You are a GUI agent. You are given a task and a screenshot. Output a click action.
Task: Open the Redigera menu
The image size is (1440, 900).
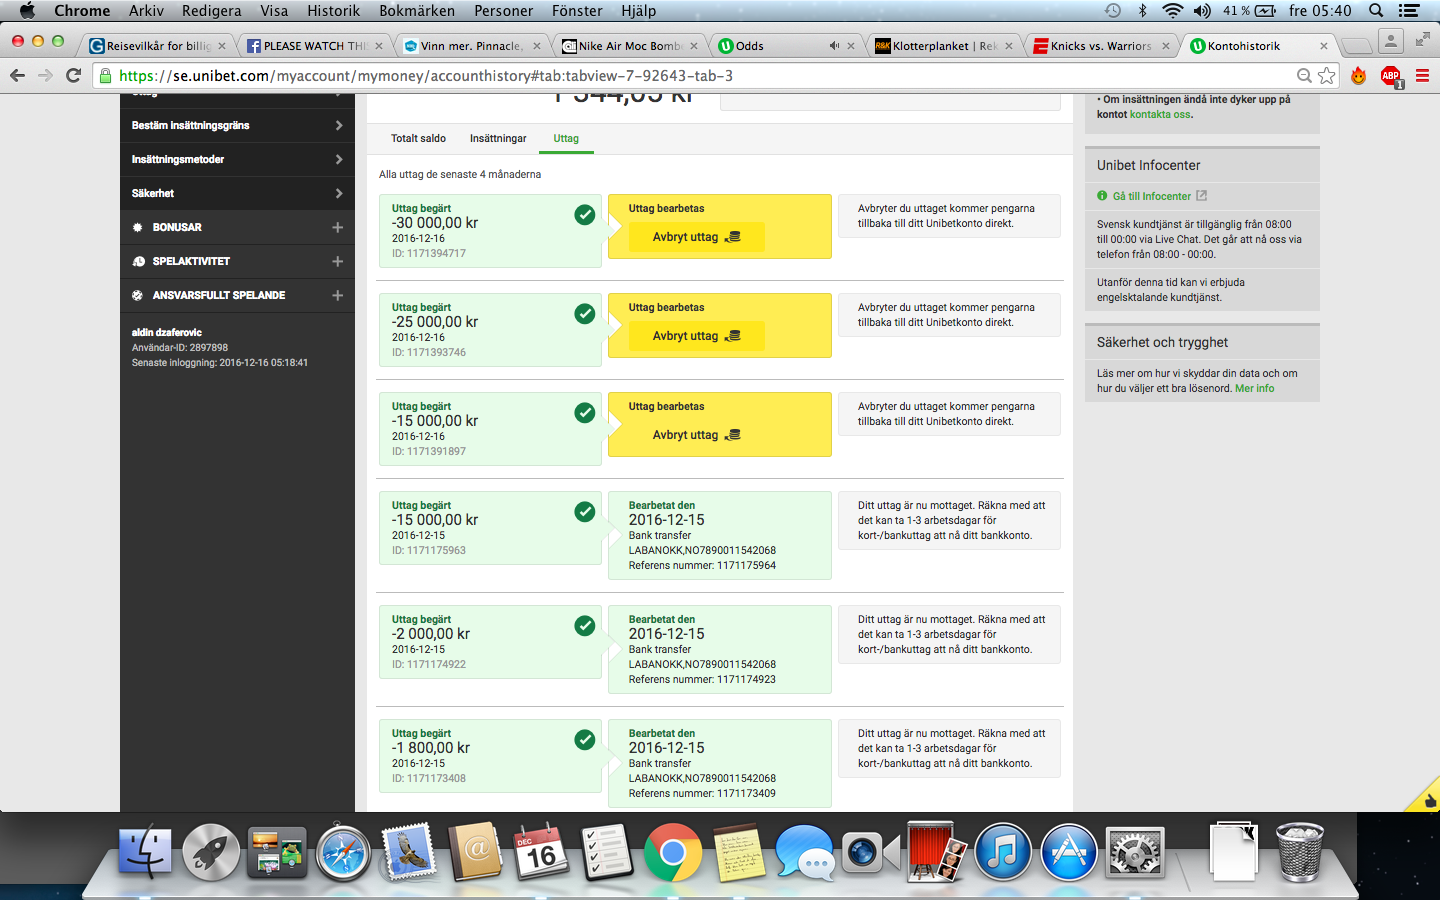click(x=212, y=10)
